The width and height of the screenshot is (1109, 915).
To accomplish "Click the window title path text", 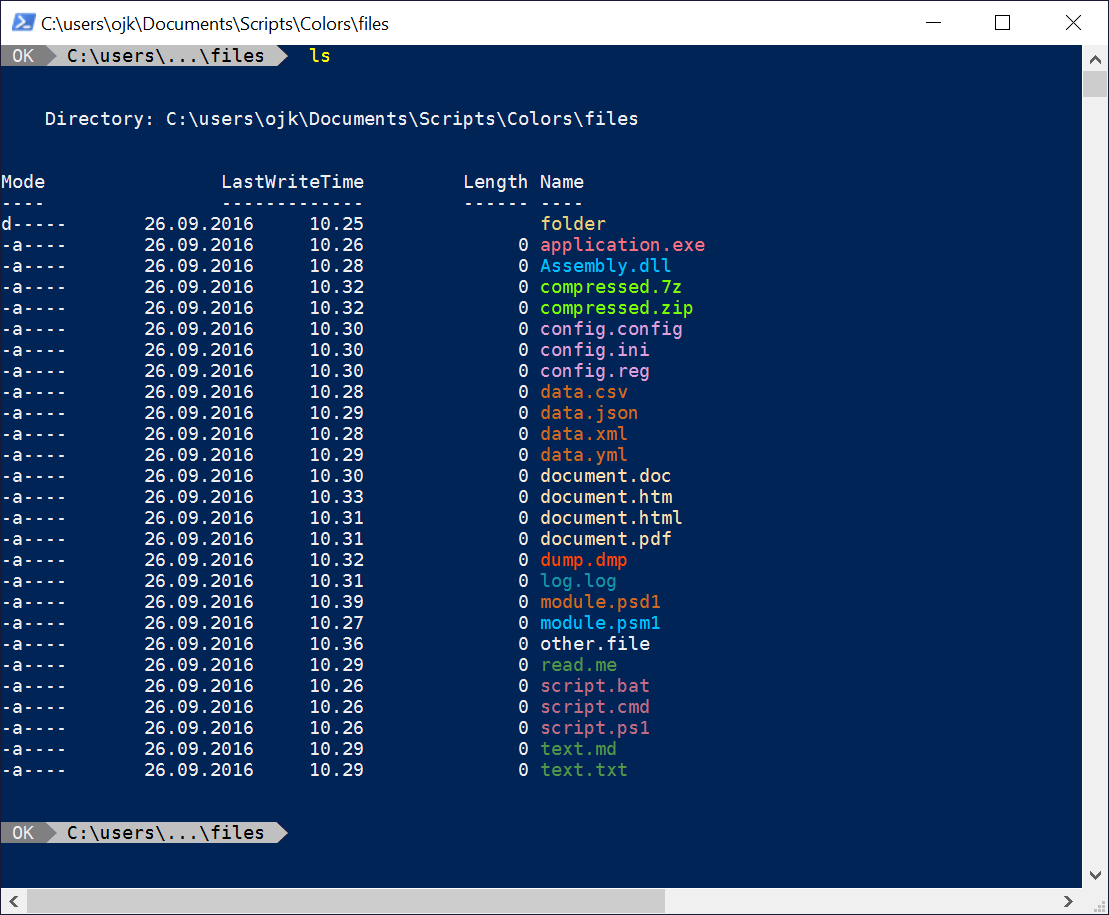I will 215,24.
